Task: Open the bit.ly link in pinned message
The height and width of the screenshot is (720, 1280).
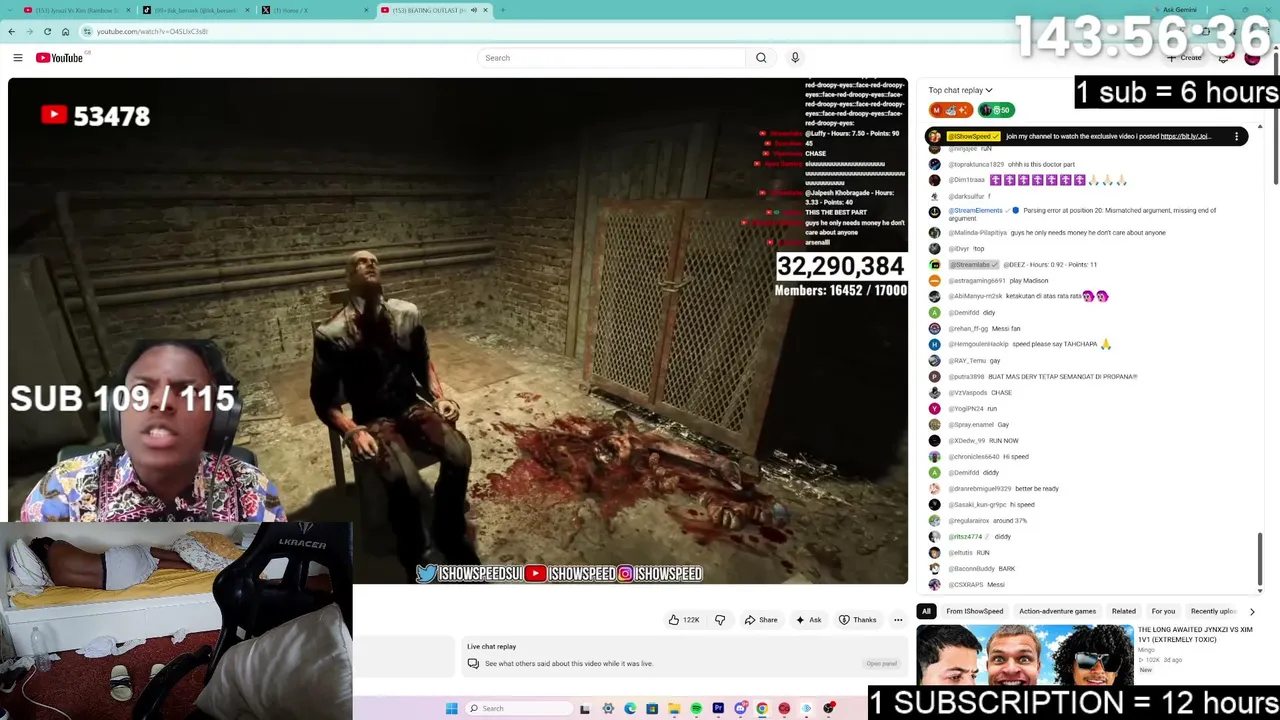Action: coord(1186,136)
